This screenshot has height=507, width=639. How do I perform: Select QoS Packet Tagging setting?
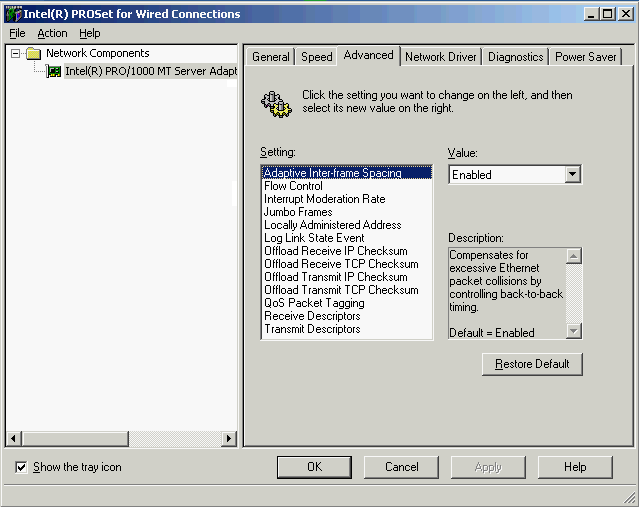pos(347,303)
